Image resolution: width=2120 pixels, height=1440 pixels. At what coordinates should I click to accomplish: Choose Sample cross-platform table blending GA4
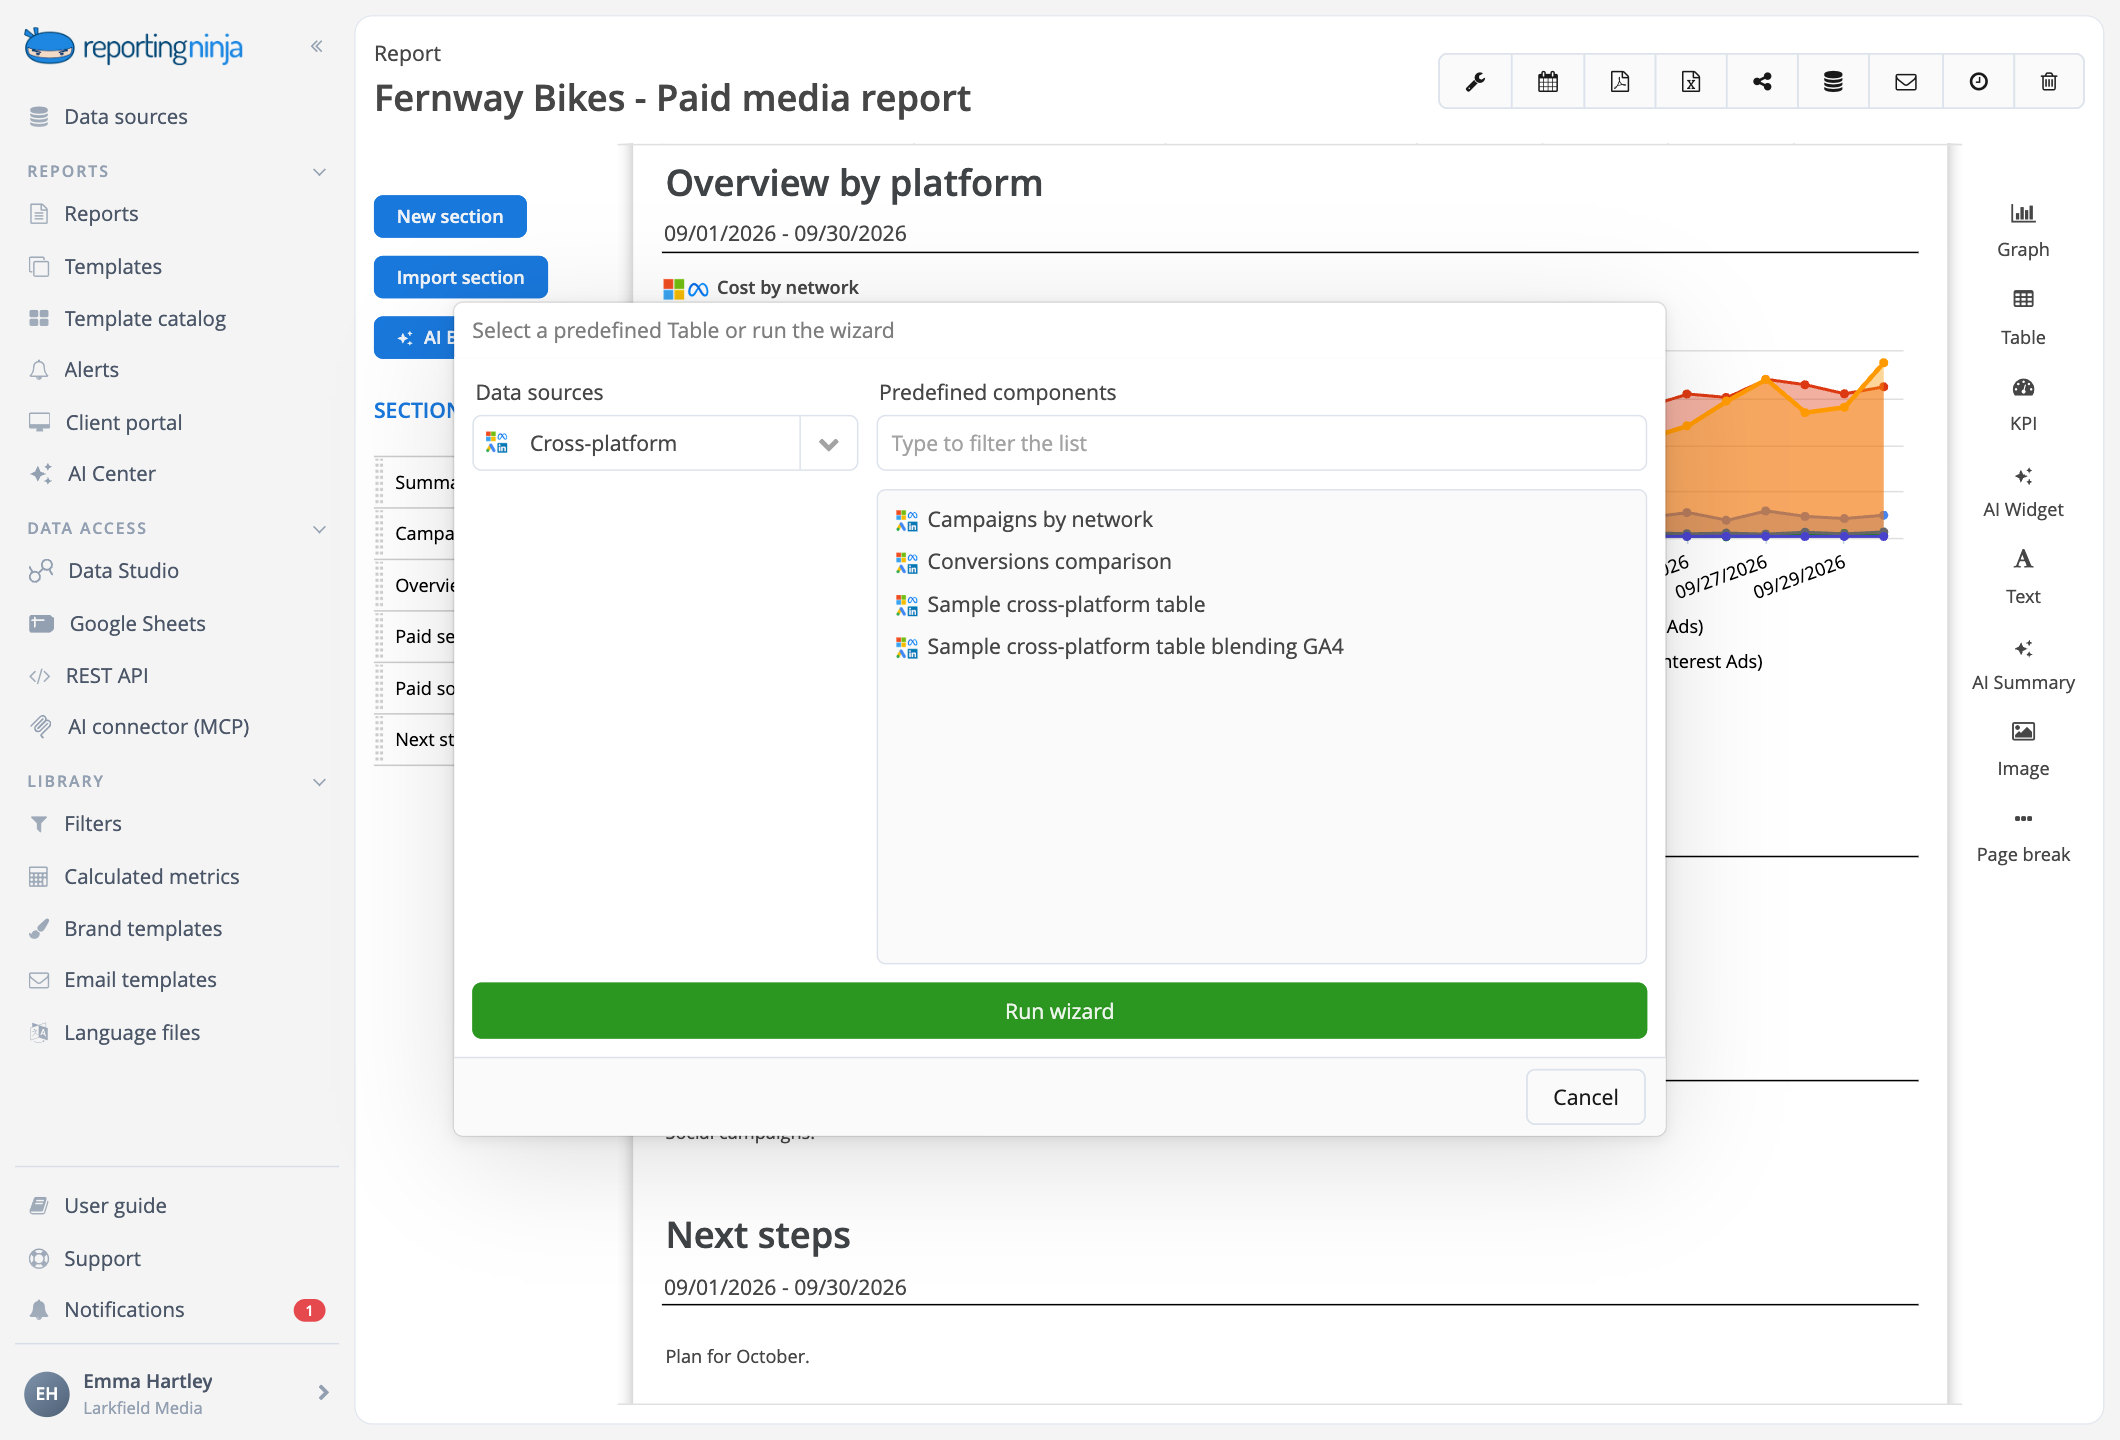point(1135,647)
